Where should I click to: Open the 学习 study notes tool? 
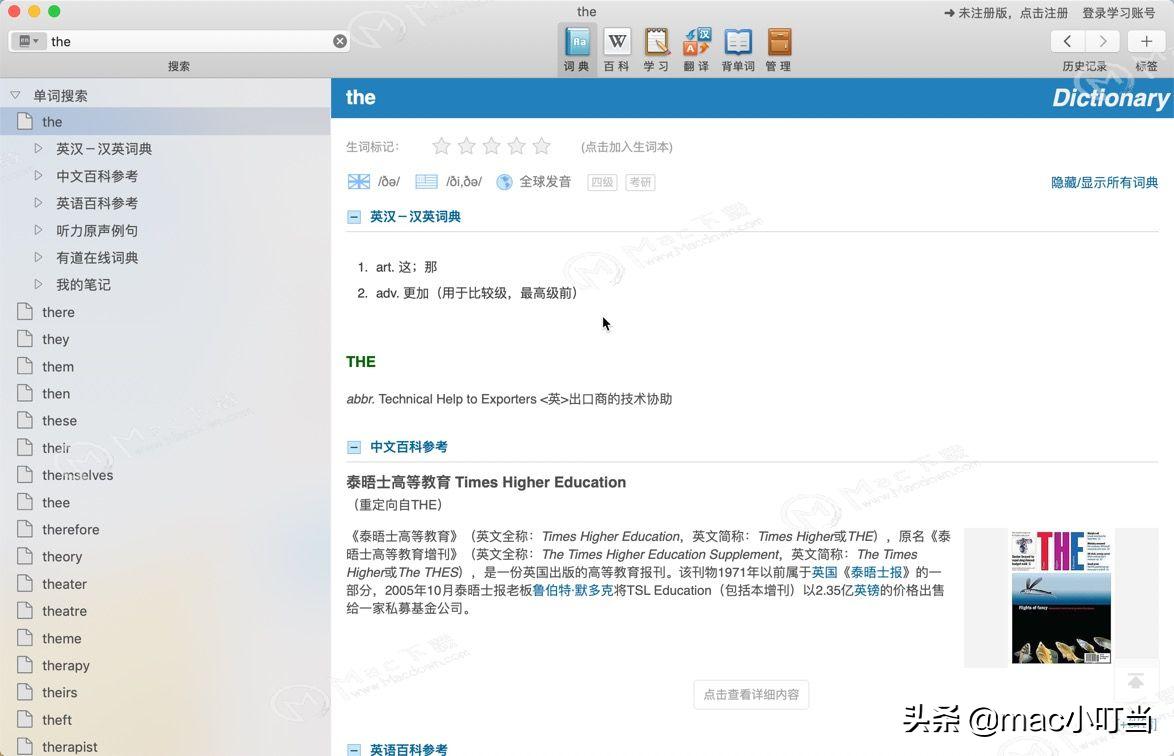click(x=656, y=45)
